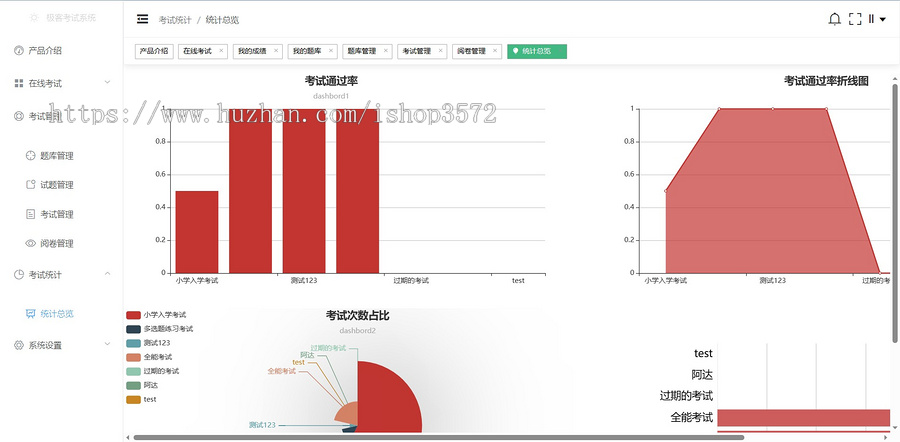This screenshot has width=900, height=442.
Task: Expand the 在线考试 sidebar chevron
Action: pyautogui.click(x=107, y=83)
